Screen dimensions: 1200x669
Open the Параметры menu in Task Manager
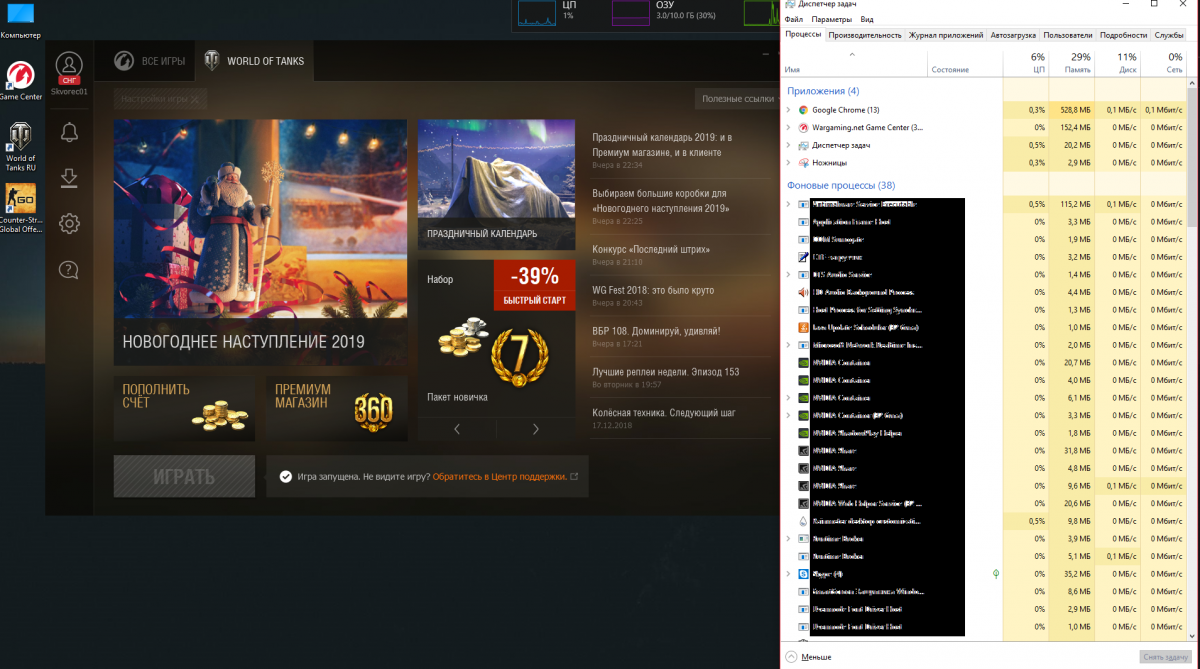point(832,19)
